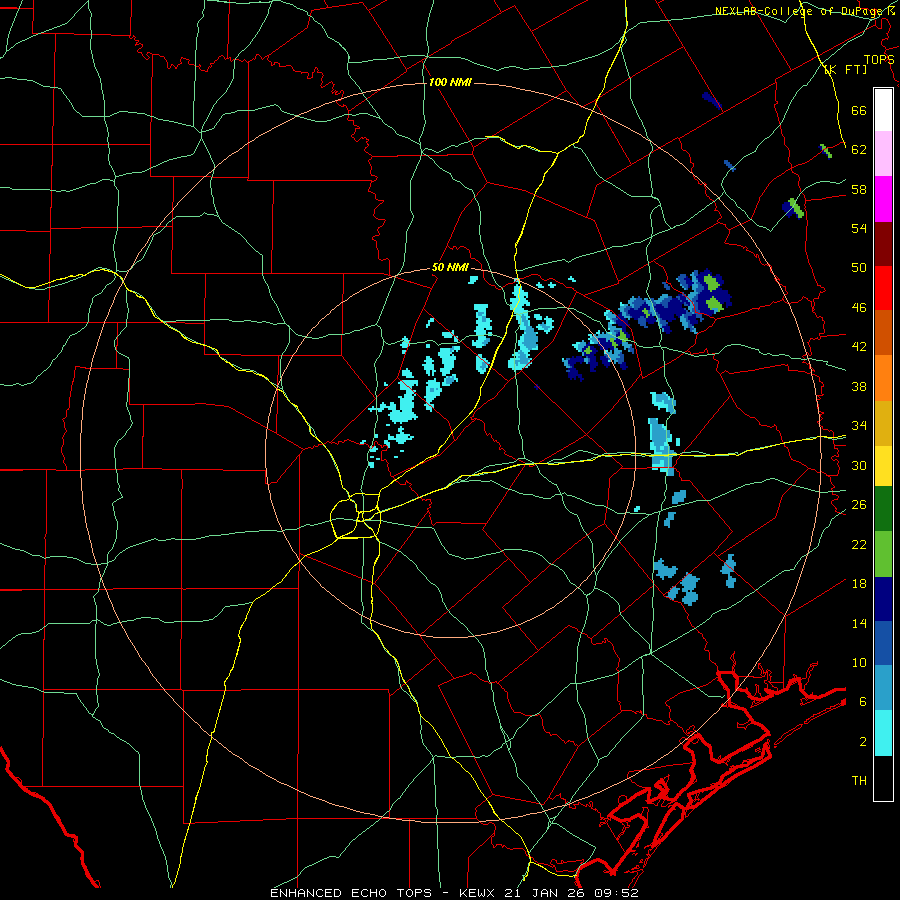Image resolution: width=900 pixels, height=900 pixels.
Task: Click the '[K FT]' units label
Action: coord(845,69)
